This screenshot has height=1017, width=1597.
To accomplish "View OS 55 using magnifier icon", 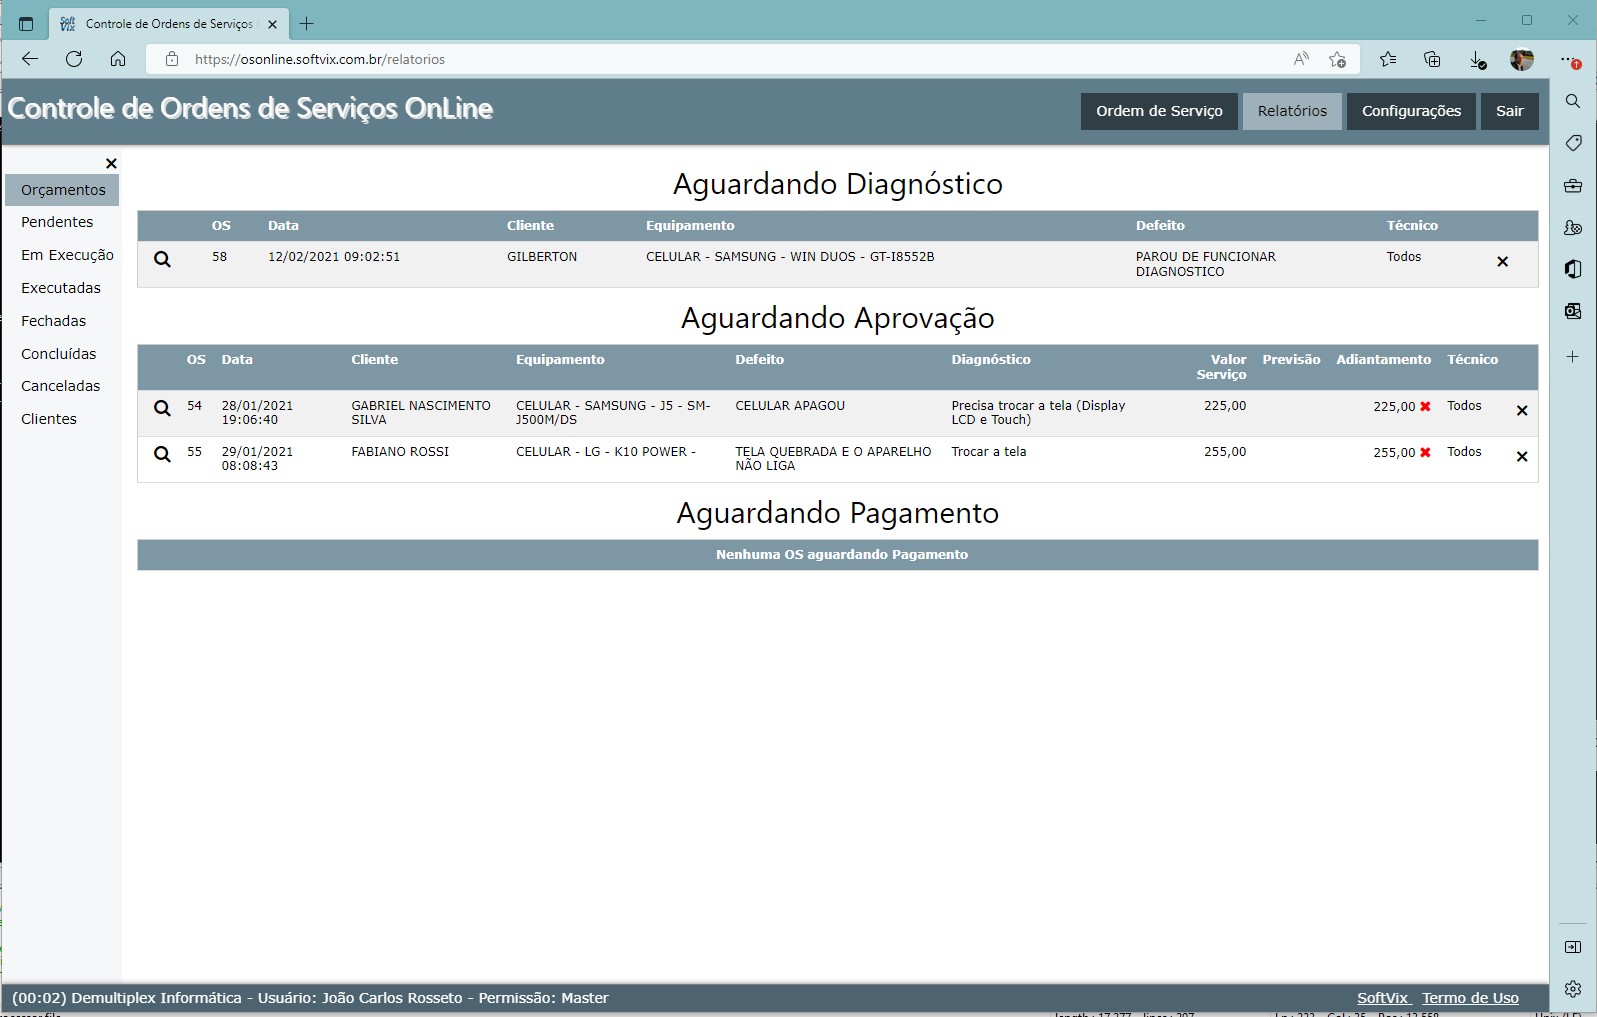I will point(162,454).
